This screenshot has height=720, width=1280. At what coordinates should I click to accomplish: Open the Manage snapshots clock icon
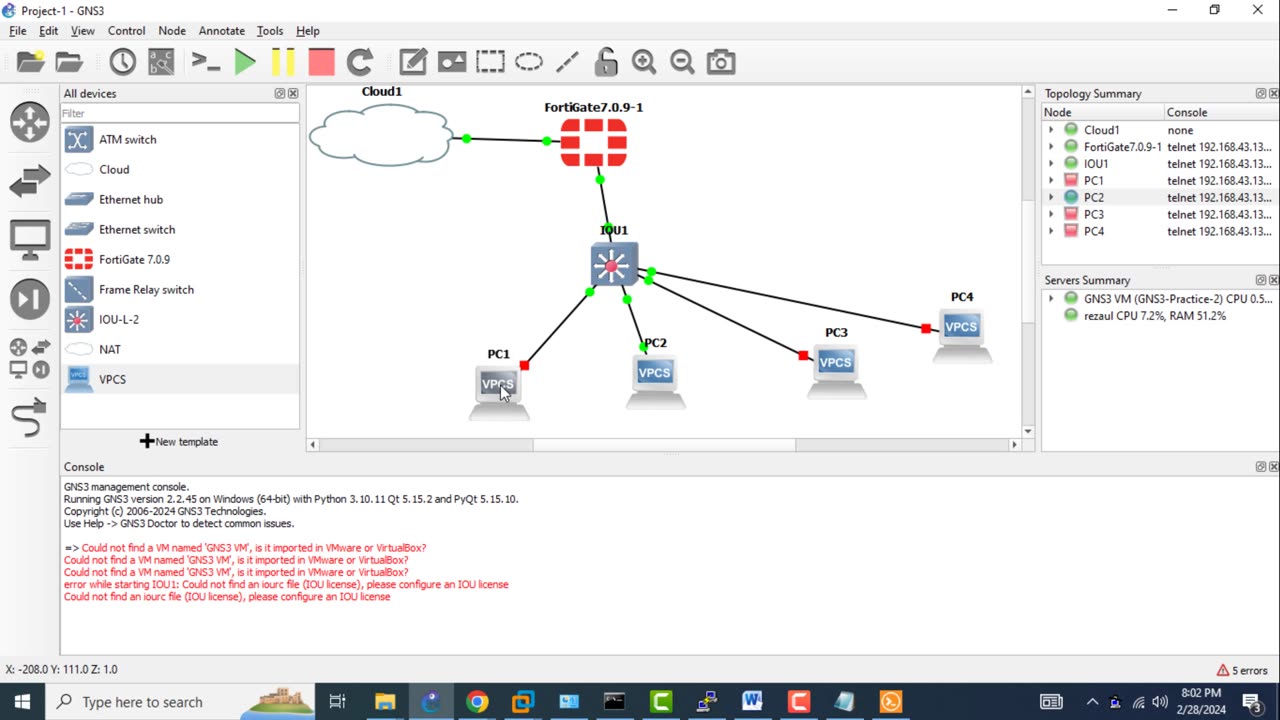[123, 62]
